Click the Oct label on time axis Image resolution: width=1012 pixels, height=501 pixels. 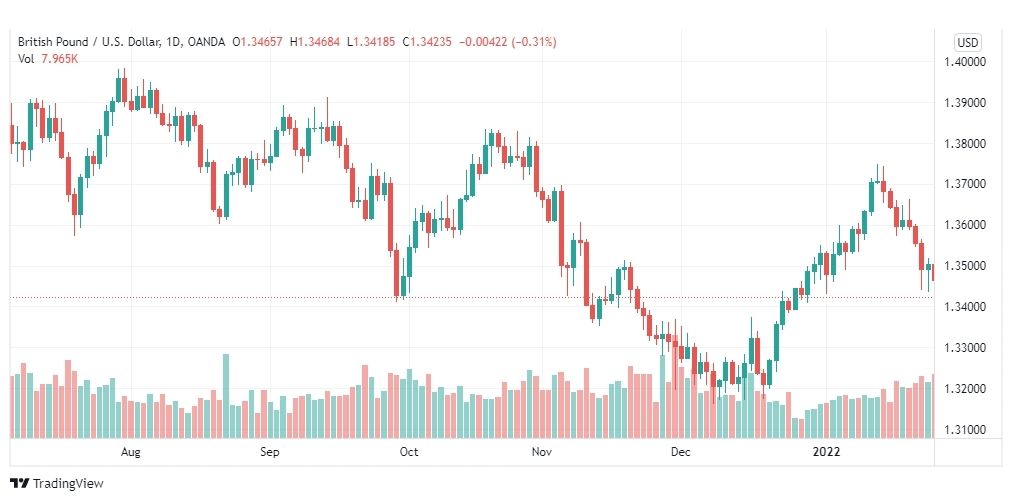pos(409,452)
